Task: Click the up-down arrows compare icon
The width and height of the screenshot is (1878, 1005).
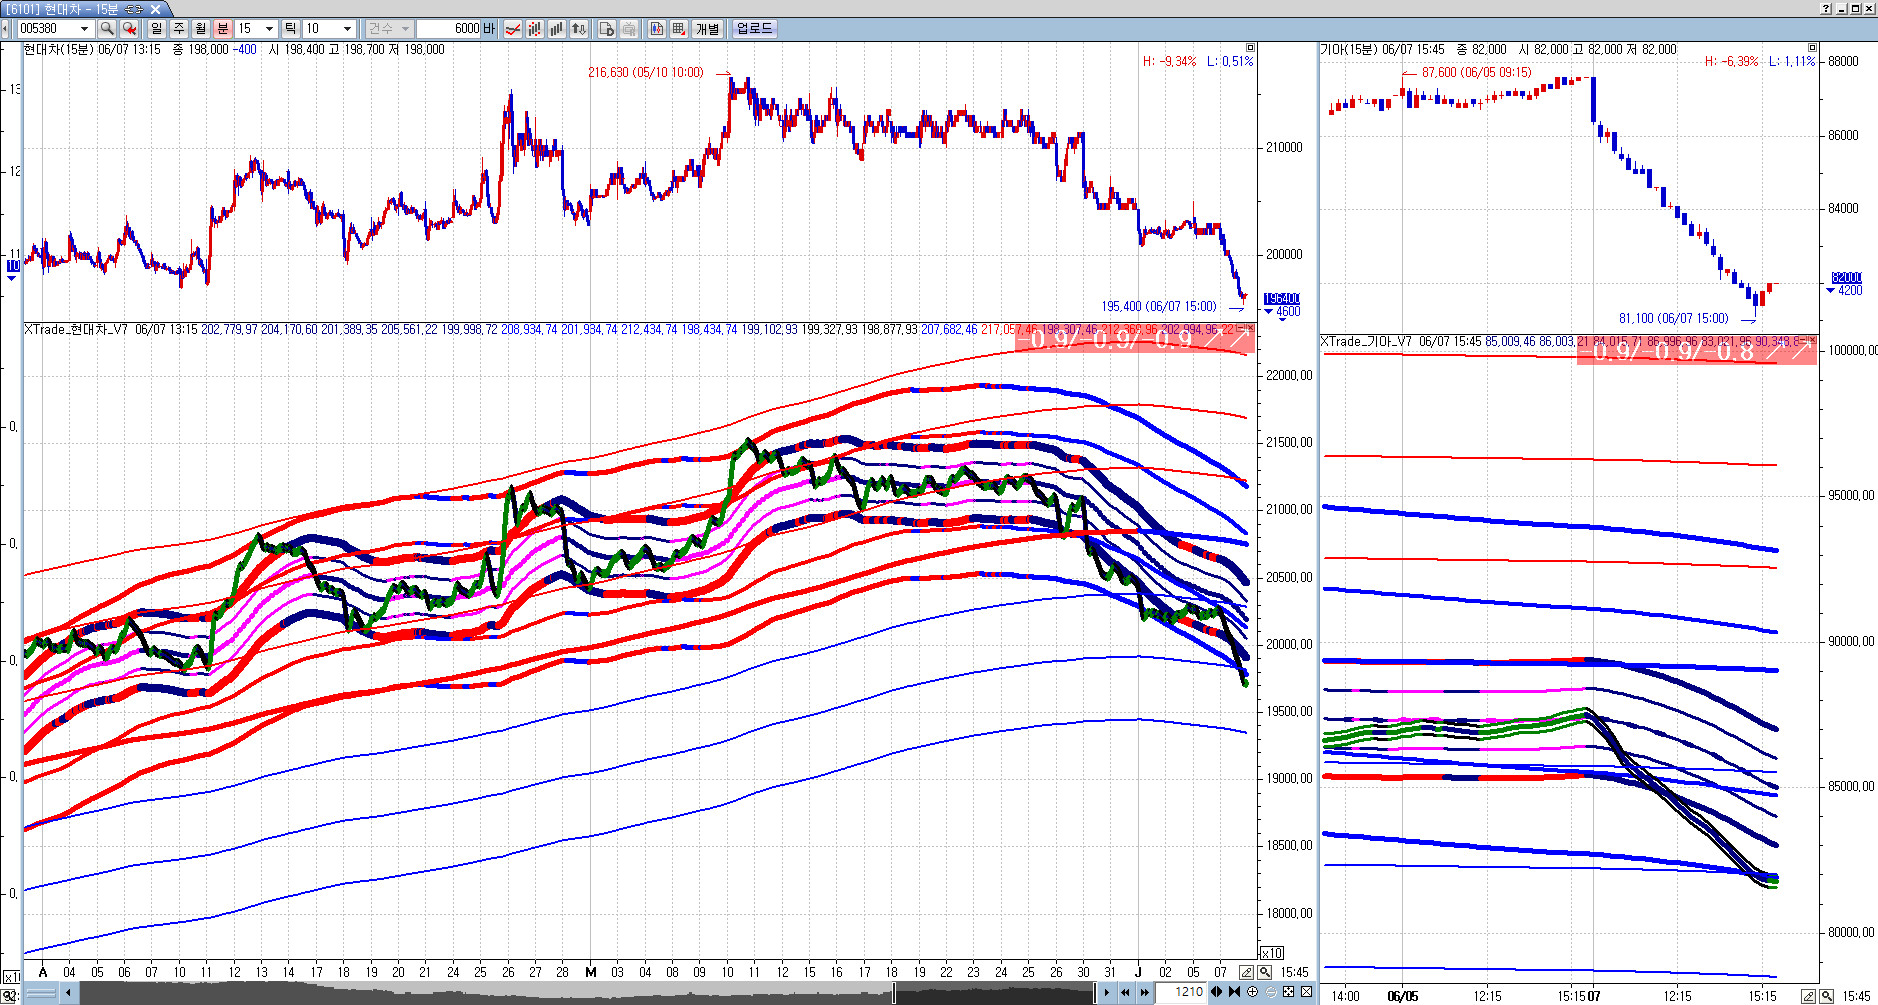Action: click(579, 29)
